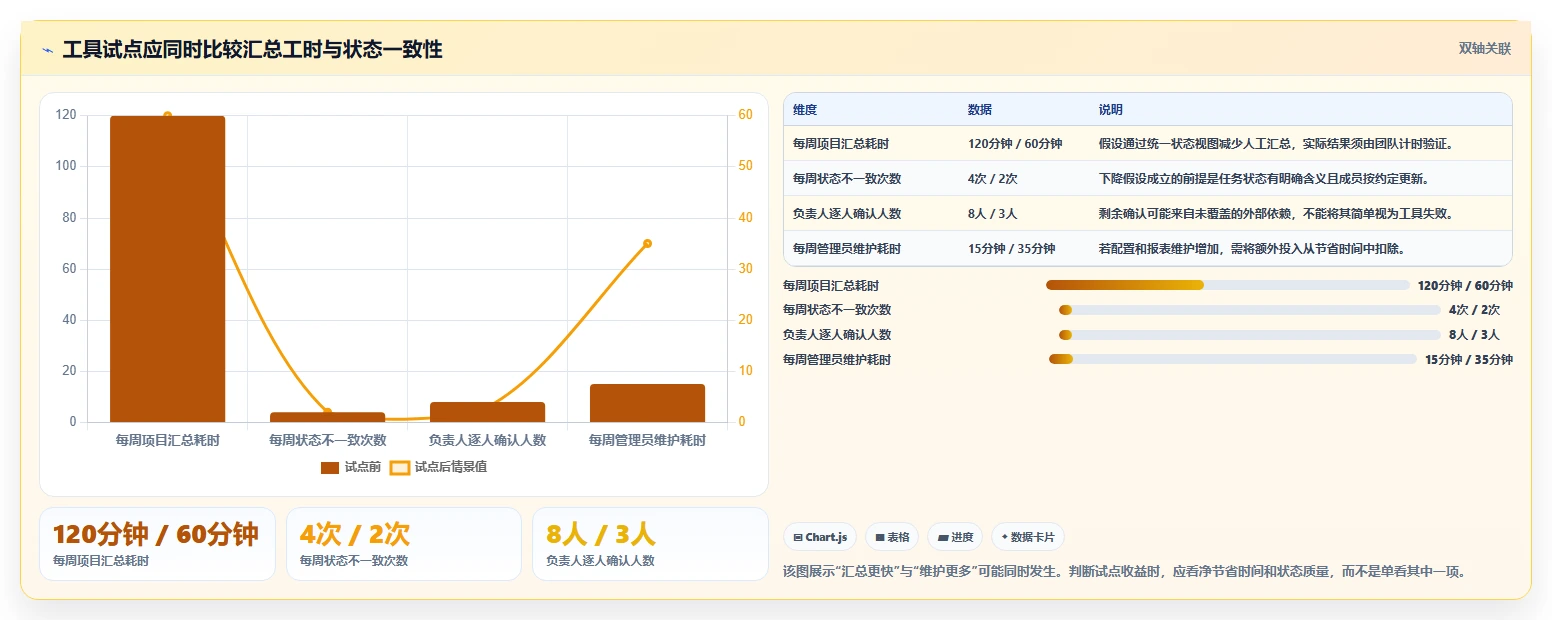The height and width of the screenshot is (620, 1552).
Task: Click the 每周状态不一致次数 bar in chart
Action: [x=327, y=417]
